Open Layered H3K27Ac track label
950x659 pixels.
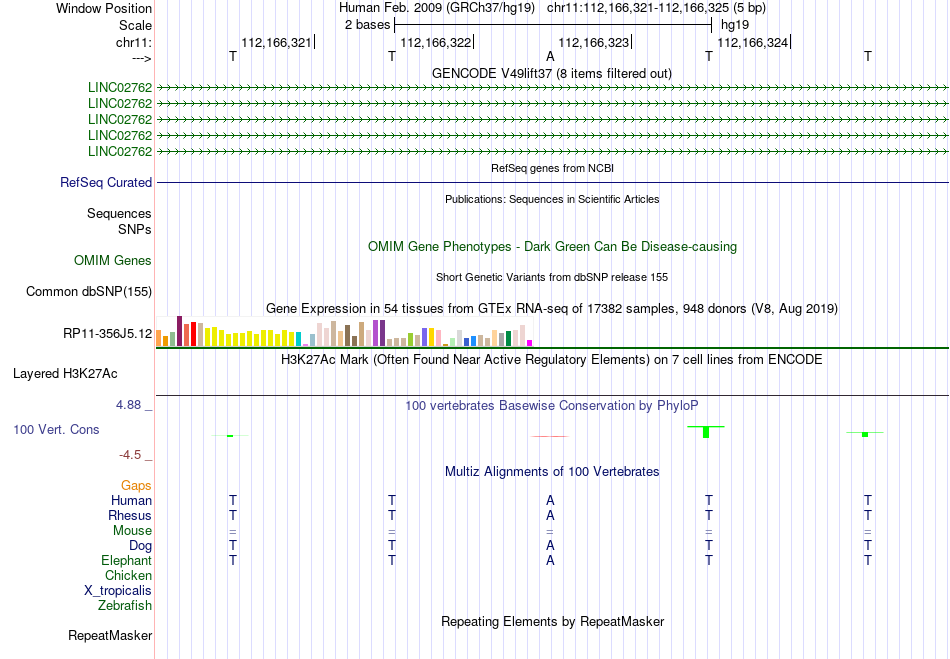(x=65, y=374)
